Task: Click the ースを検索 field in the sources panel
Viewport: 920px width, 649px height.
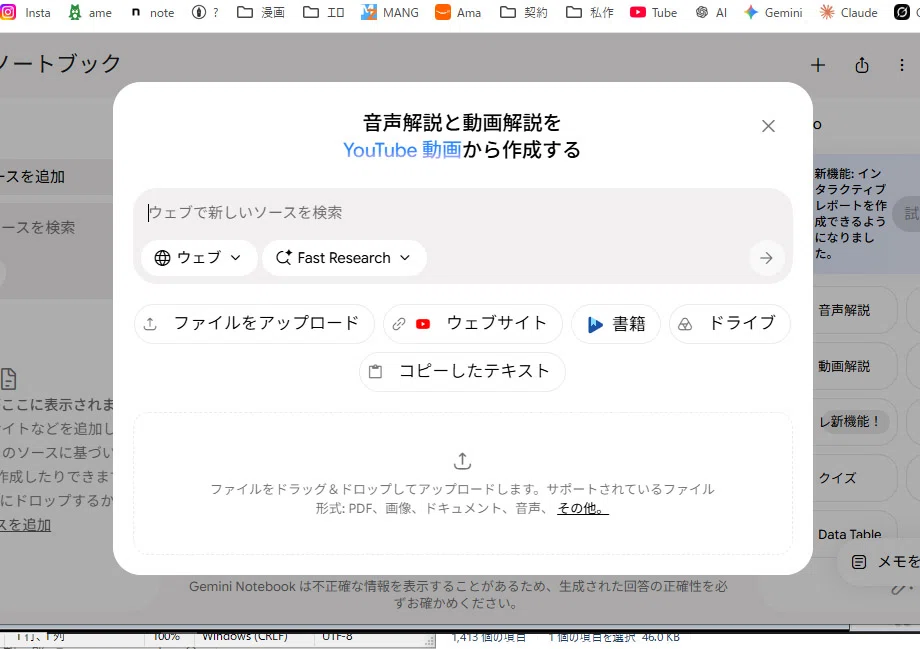Action: pos(38,228)
